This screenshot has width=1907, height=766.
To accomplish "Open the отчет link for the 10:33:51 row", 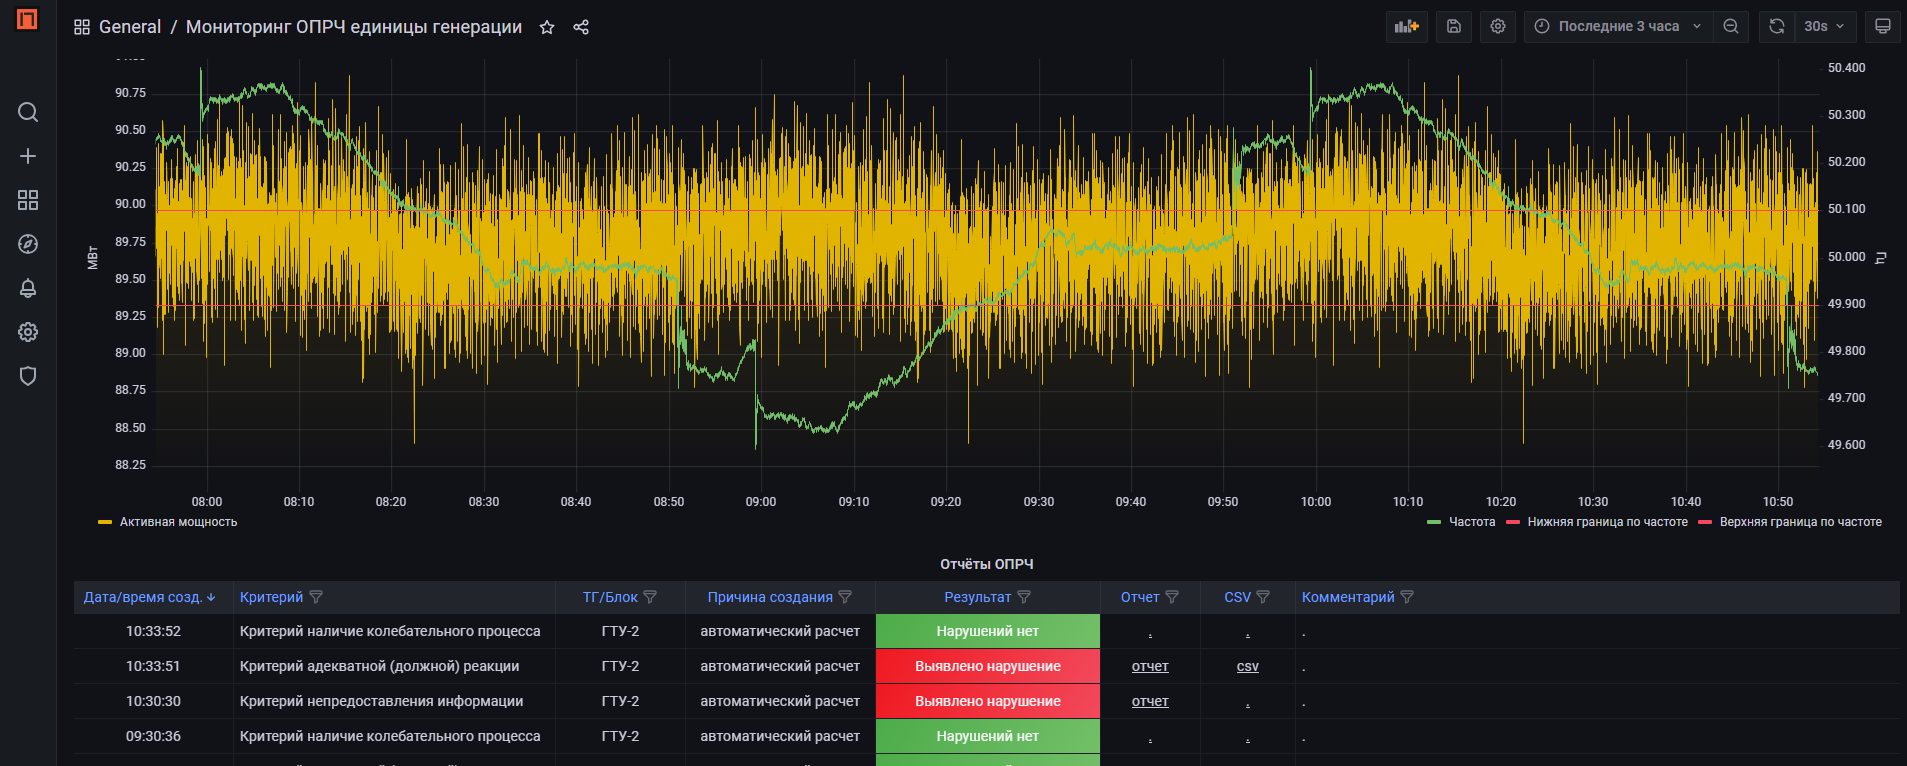I will point(1150,666).
